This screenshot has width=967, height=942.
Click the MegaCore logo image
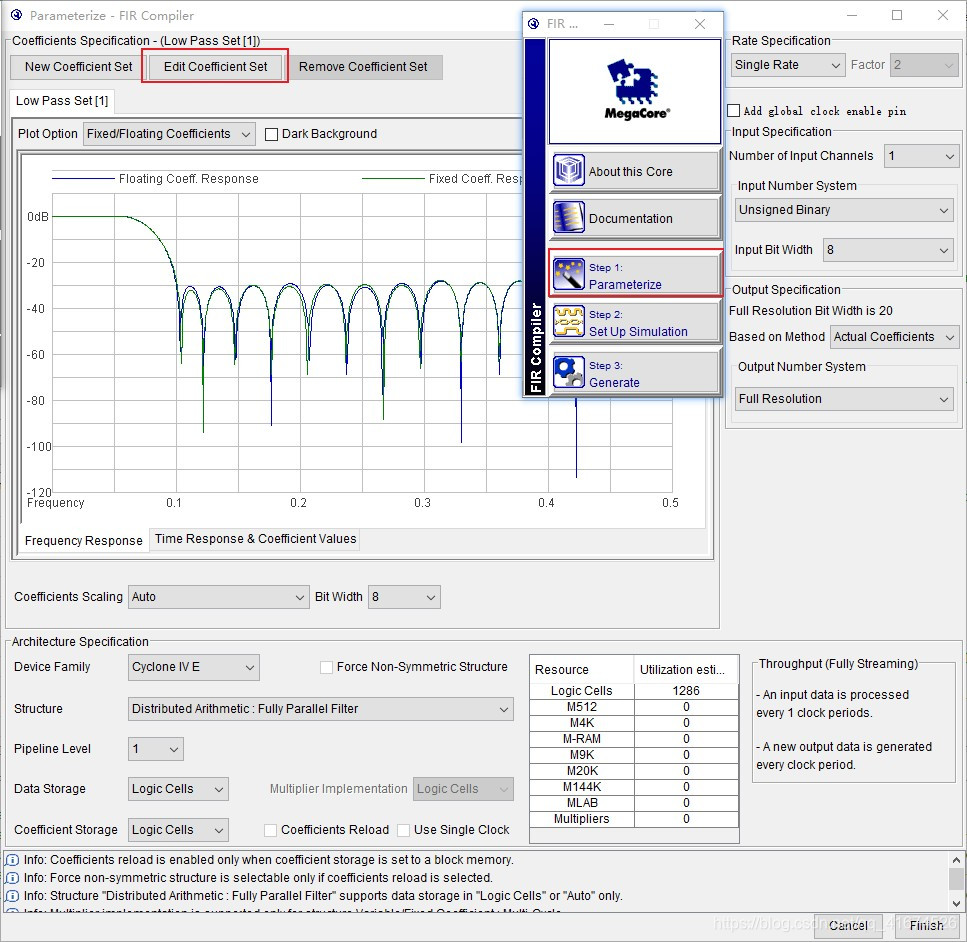[635, 91]
